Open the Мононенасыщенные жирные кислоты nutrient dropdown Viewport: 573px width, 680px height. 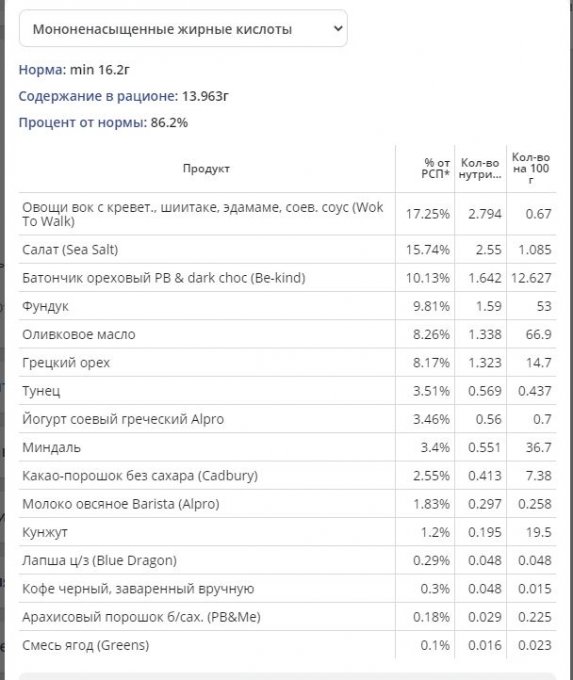[x=183, y=29]
